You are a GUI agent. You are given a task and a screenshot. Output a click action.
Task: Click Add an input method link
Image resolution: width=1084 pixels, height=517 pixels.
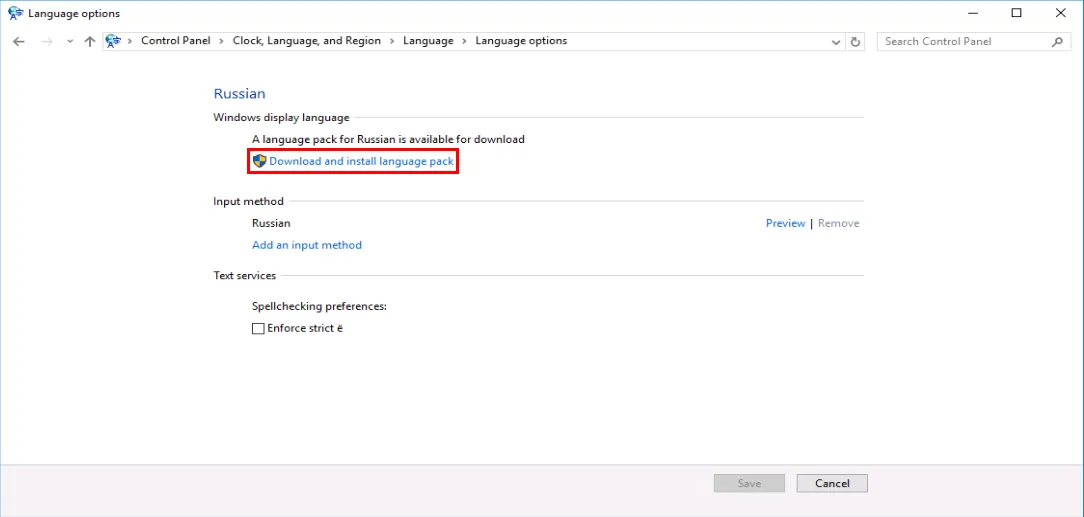306,245
